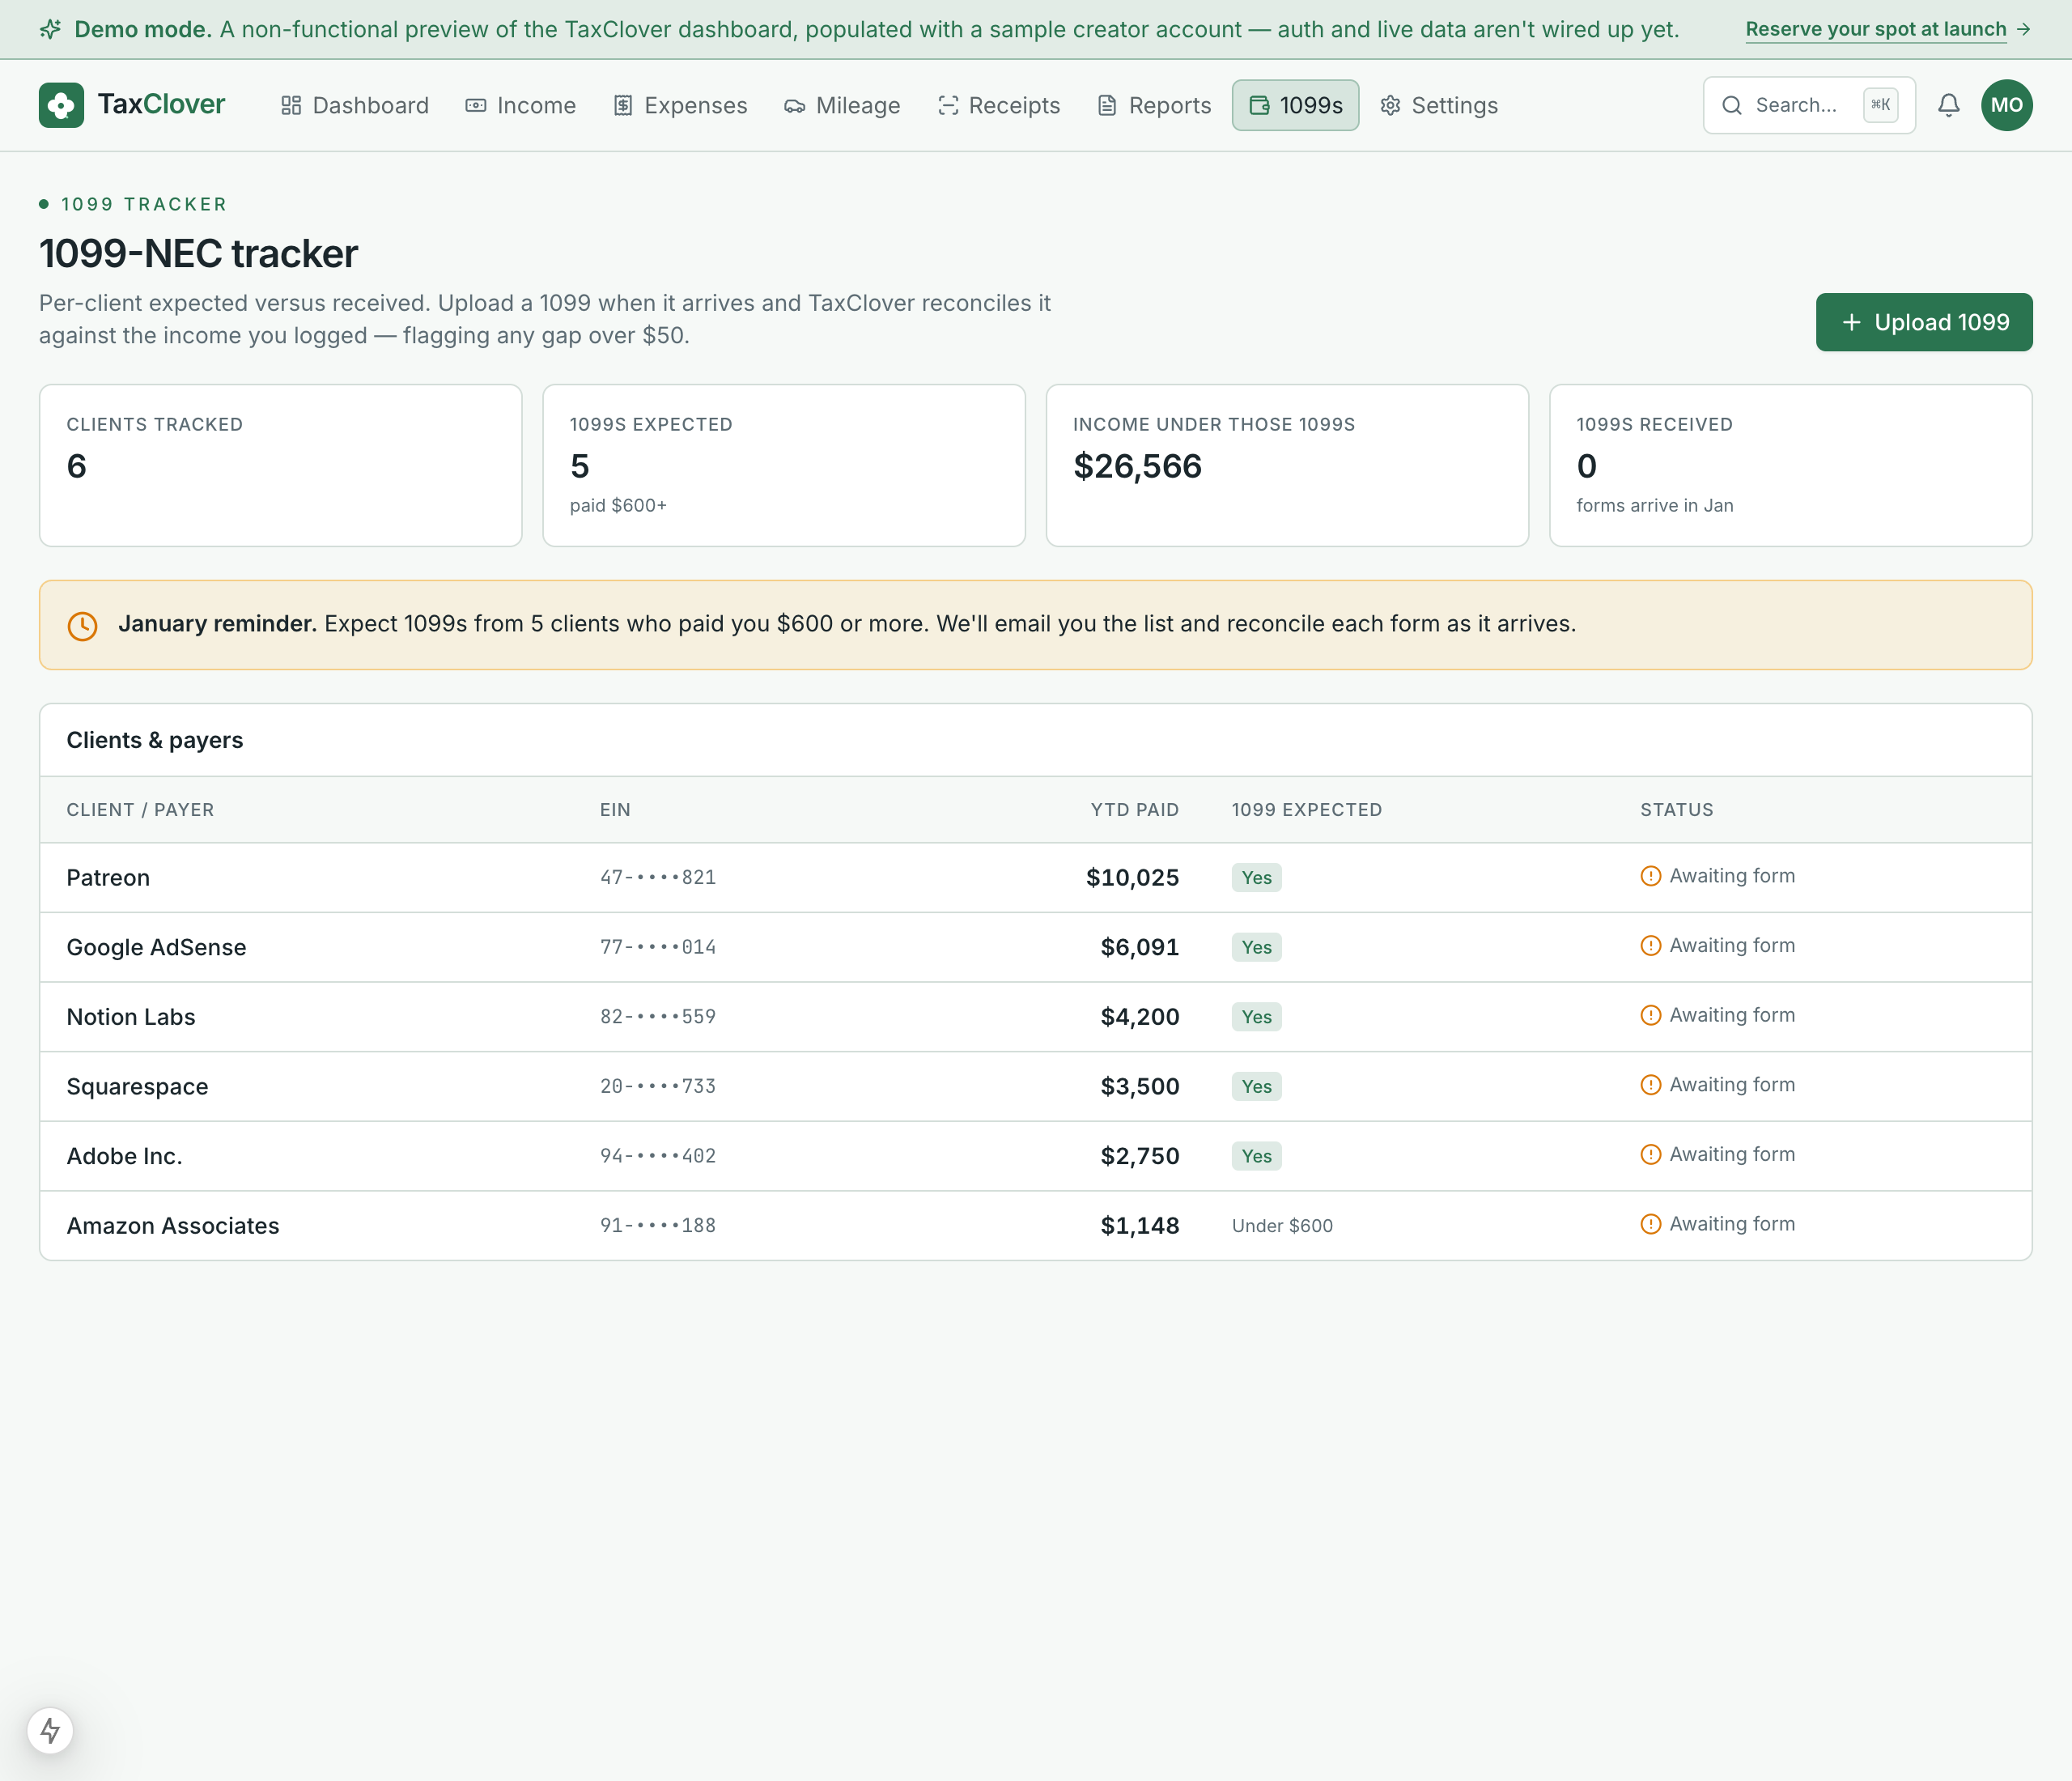Click the TaxClover brand name
This screenshot has height=1781, width=2072.
[x=162, y=104]
